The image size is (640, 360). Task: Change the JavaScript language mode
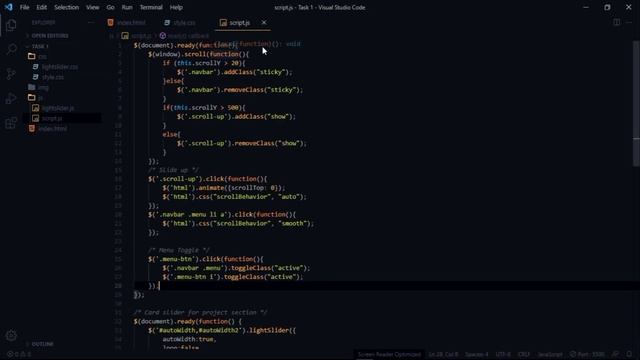[549, 354]
